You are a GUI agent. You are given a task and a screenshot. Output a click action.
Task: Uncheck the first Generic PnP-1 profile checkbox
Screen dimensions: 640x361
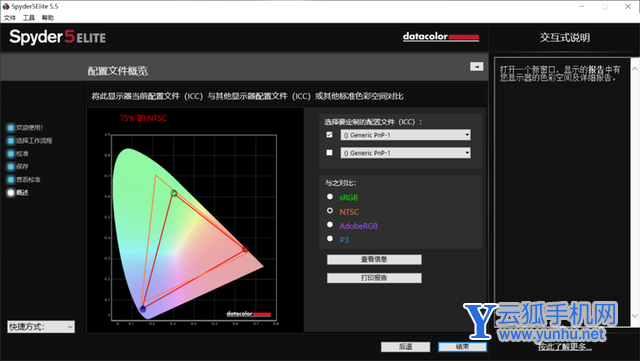(329, 135)
